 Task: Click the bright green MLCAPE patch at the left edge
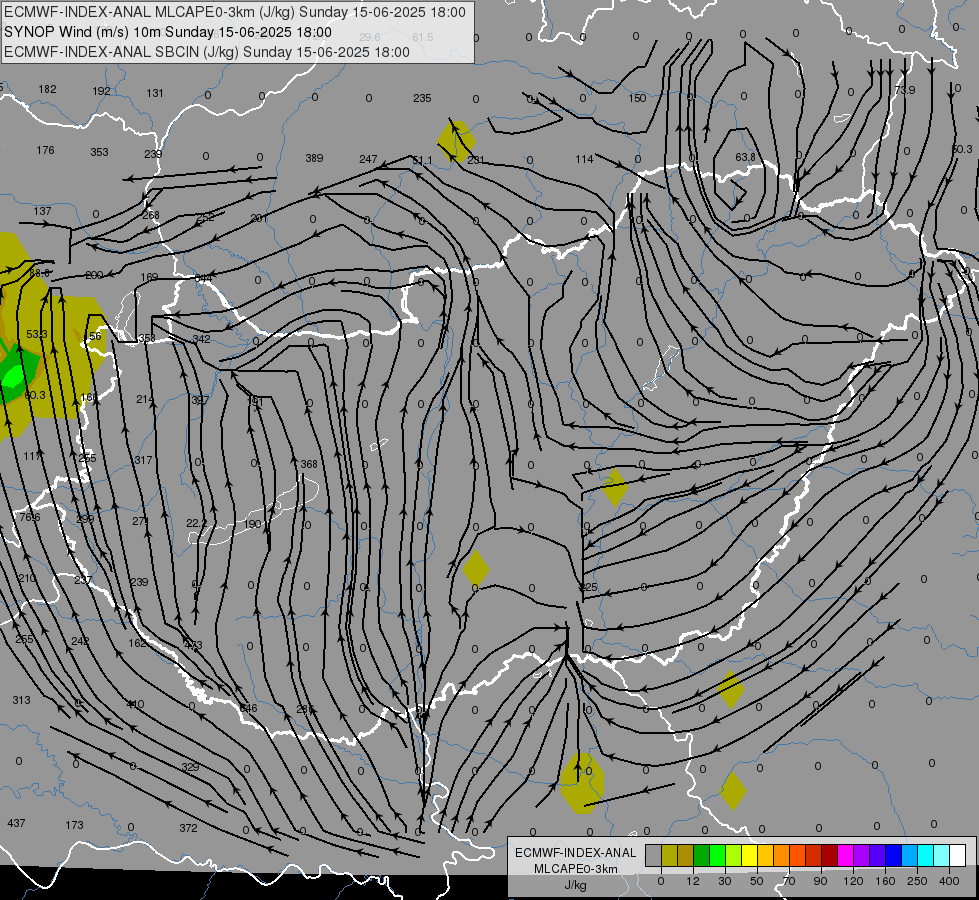(14, 375)
